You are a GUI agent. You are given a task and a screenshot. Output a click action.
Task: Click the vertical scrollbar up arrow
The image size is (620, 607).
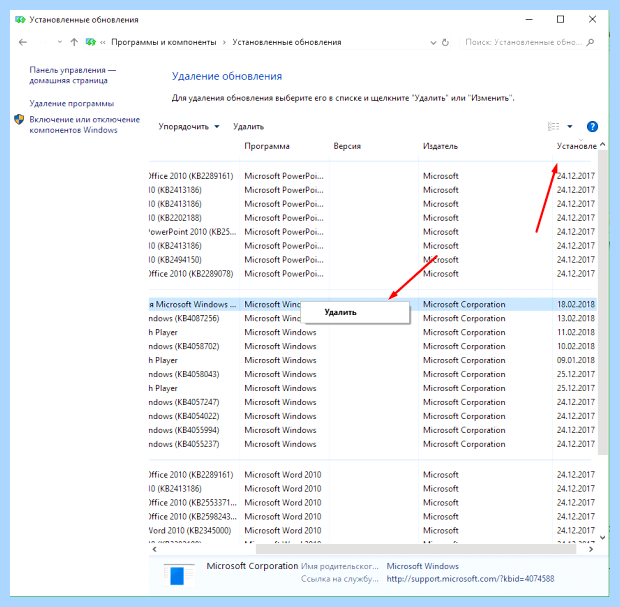pos(602,144)
